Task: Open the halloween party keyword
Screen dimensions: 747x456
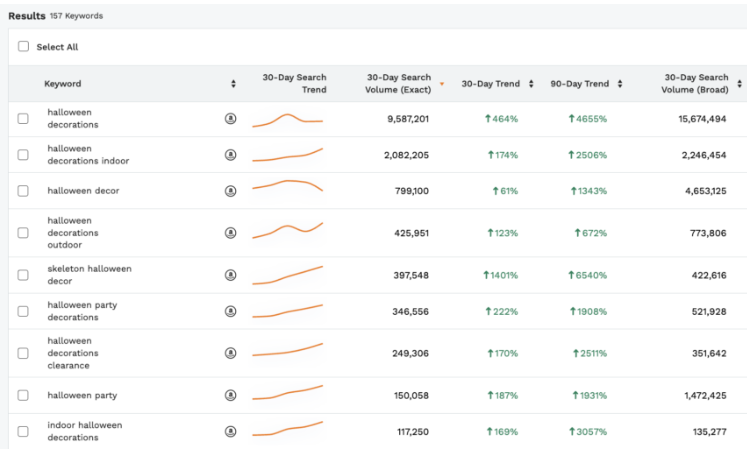Action: [82, 395]
